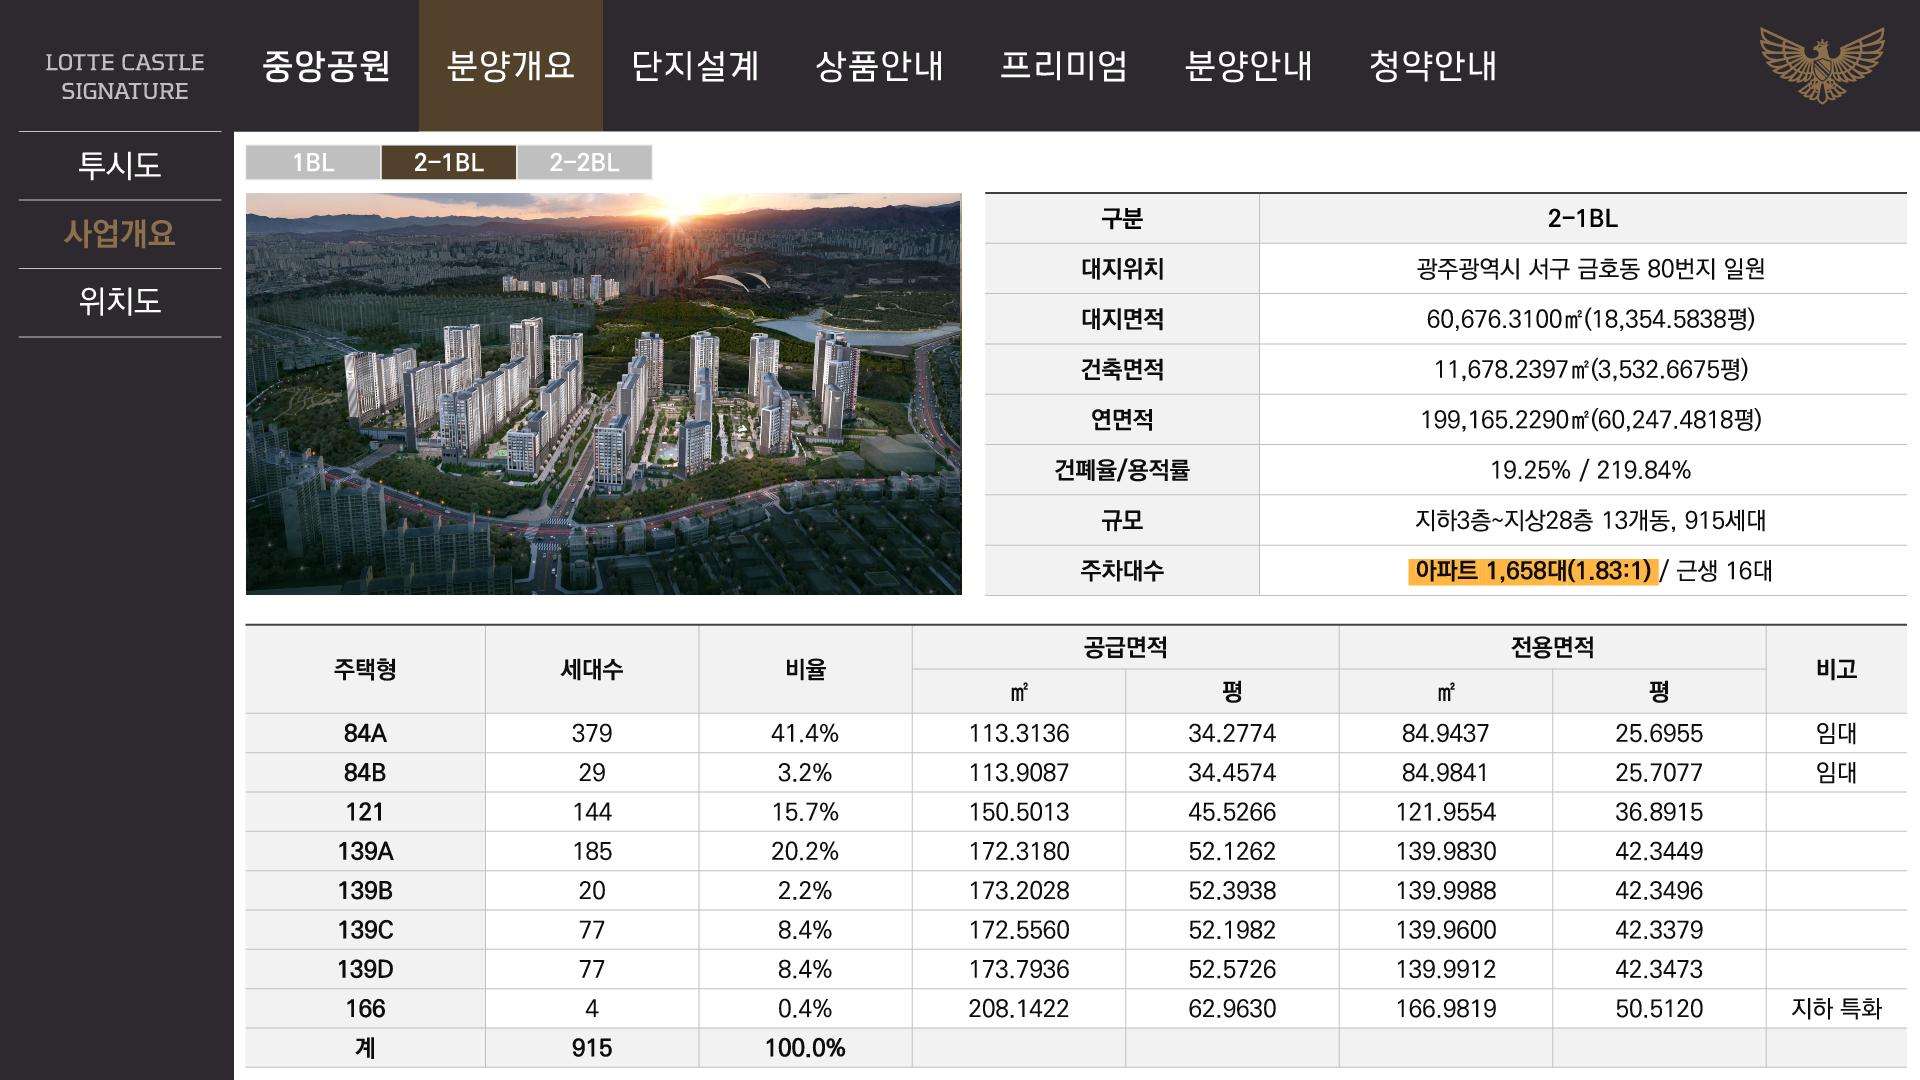Open the 단지설계 menu
The width and height of the screenshot is (1920, 1080).
(695, 66)
